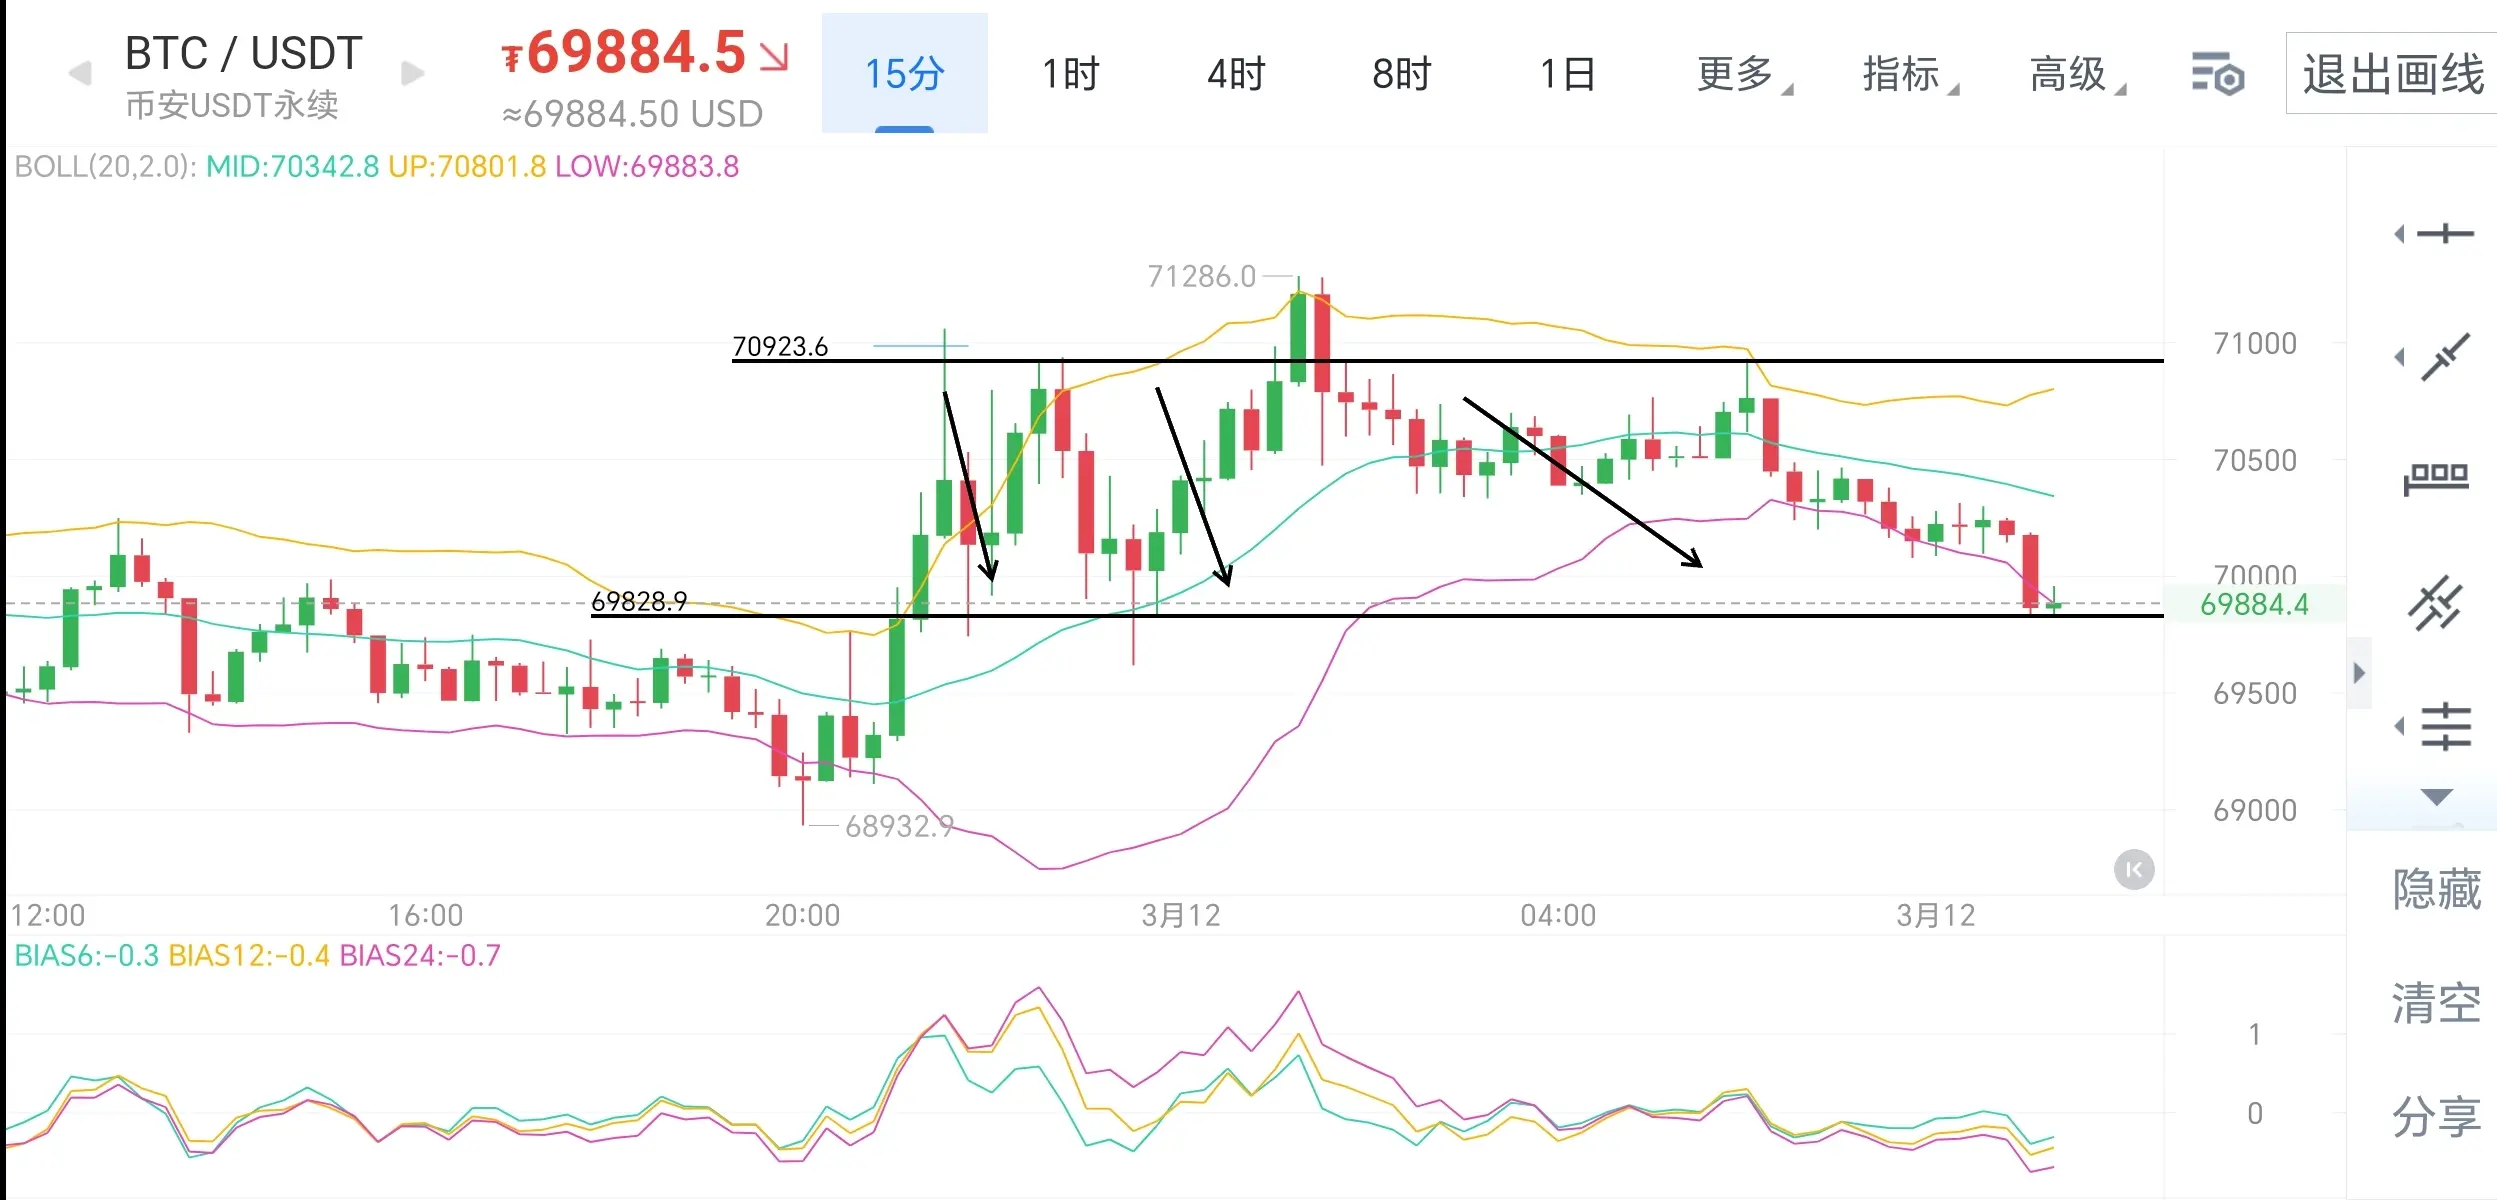Viewport: 2497px width, 1200px height.
Task: Hide the drawn lines with 隐藏
Action: tap(2436, 889)
